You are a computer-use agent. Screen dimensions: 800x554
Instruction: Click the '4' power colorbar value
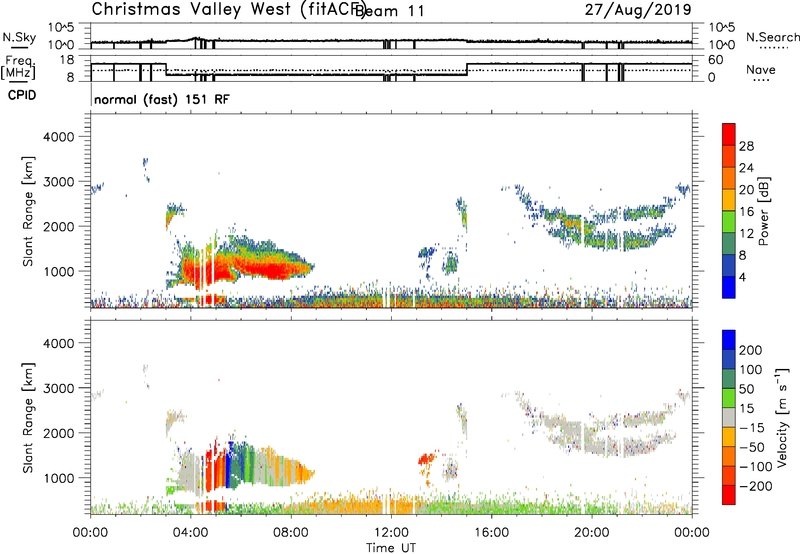(x=742, y=277)
